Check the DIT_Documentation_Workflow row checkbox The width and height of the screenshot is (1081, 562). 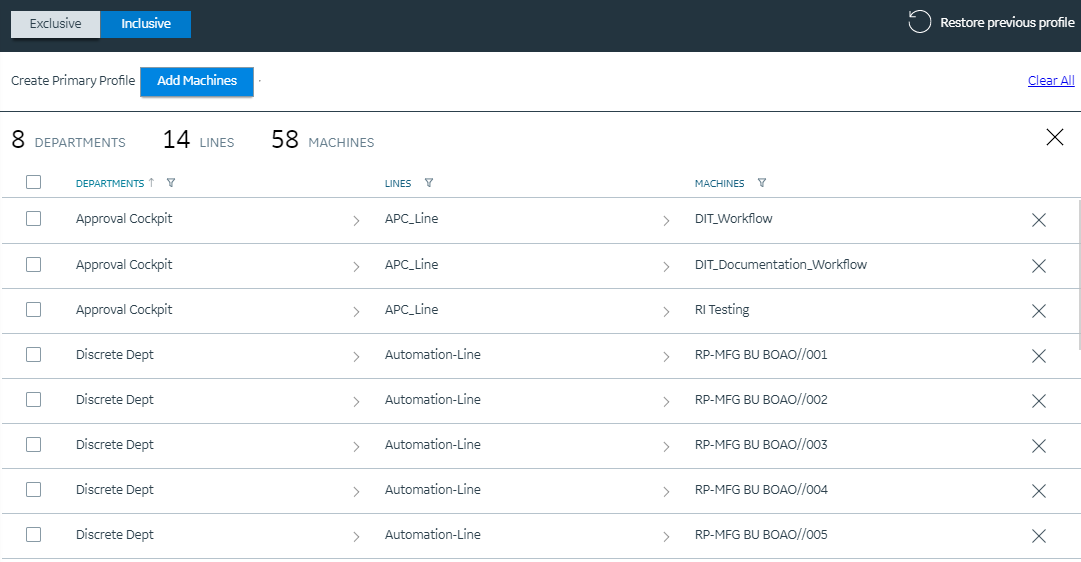[33, 265]
